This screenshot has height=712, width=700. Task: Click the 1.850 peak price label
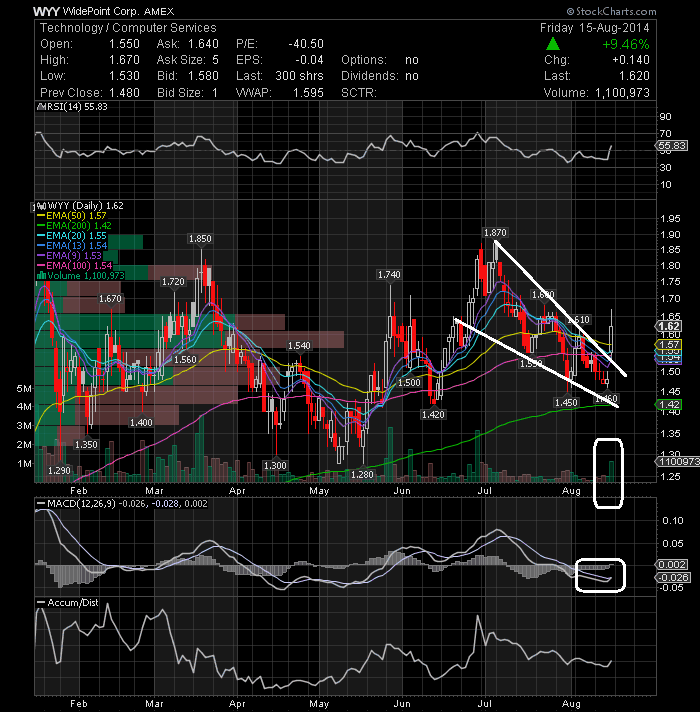(x=200, y=238)
